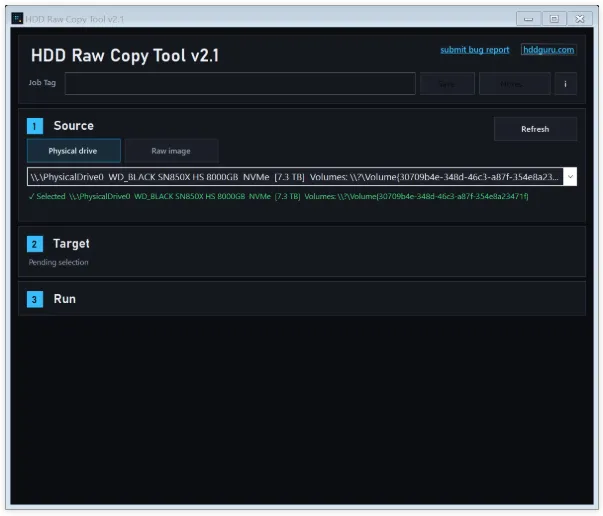Click the 'HDD Raw Copy Tool v2.1' heading
The image size is (603, 516).
[125, 56]
